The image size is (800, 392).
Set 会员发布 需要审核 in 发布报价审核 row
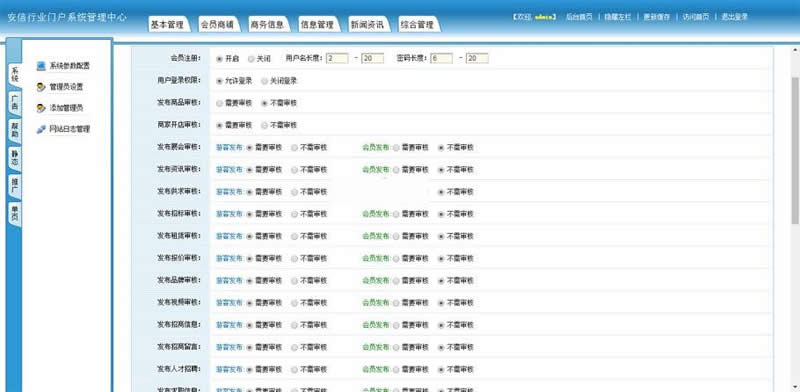tap(396, 258)
